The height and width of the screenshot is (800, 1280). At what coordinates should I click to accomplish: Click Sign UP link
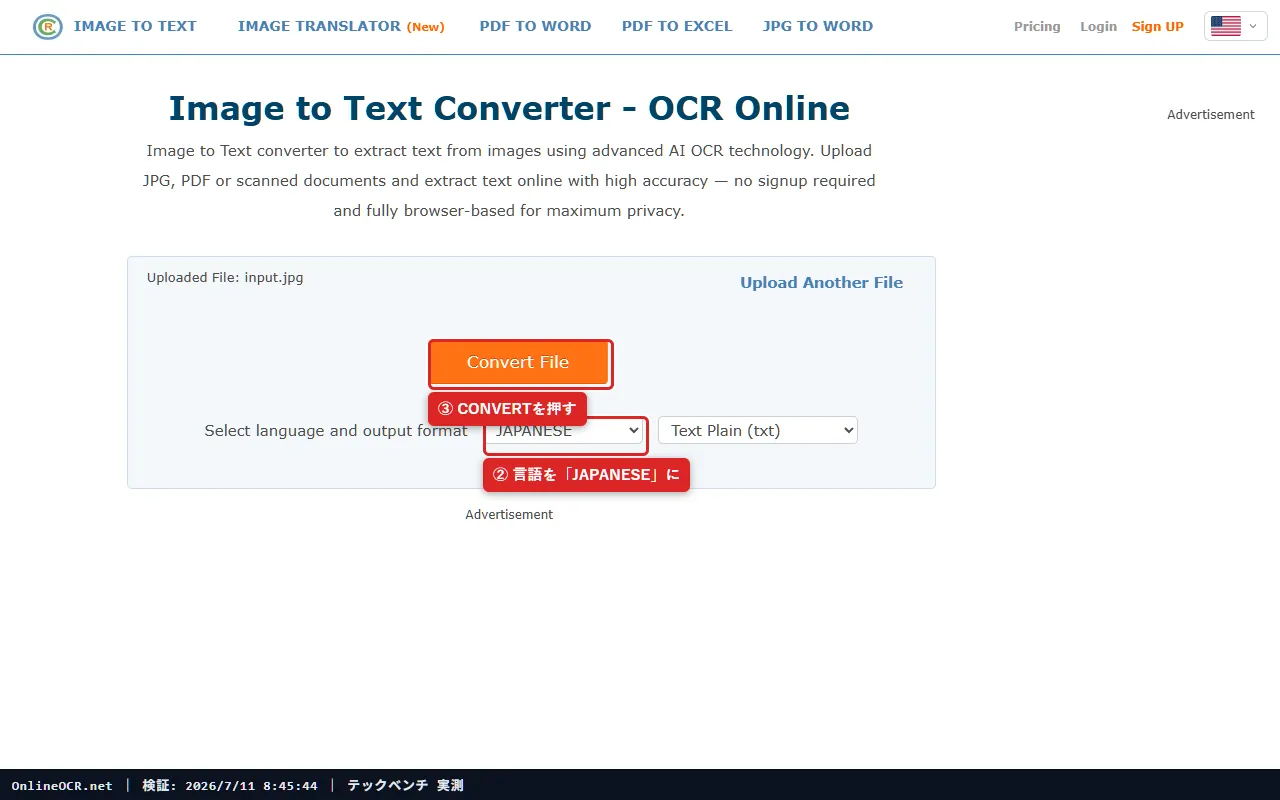pyautogui.click(x=1157, y=27)
